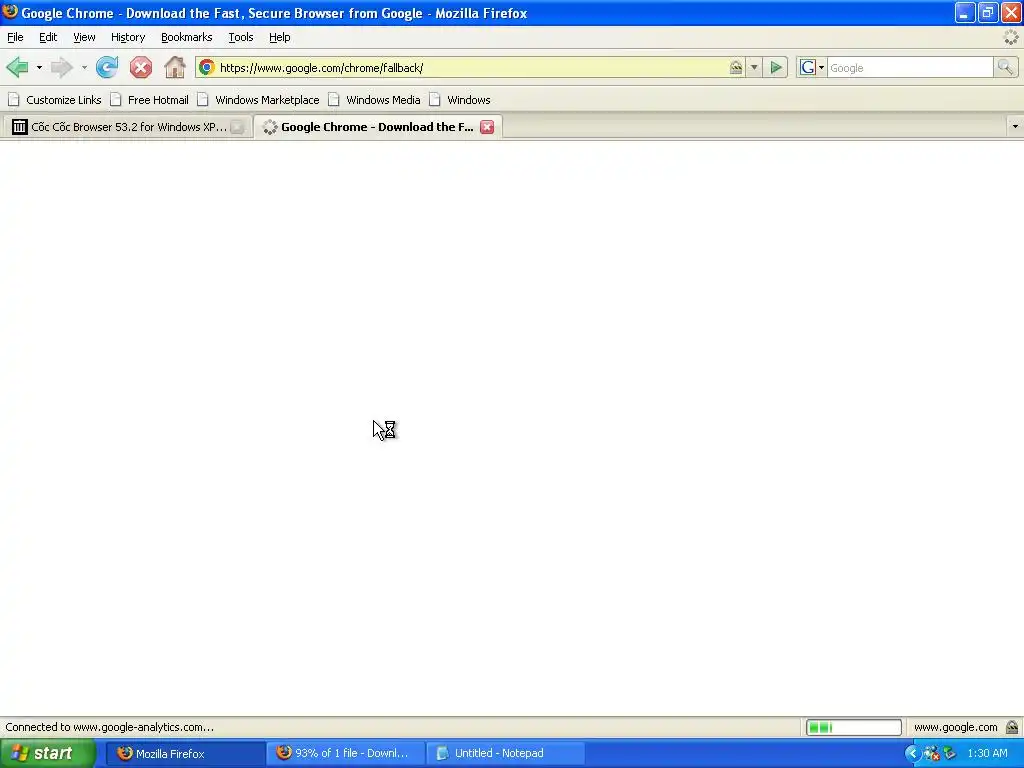Viewport: 1024px width, 768px height.
Task: Open the View menu
Action: tap(84, 37)
